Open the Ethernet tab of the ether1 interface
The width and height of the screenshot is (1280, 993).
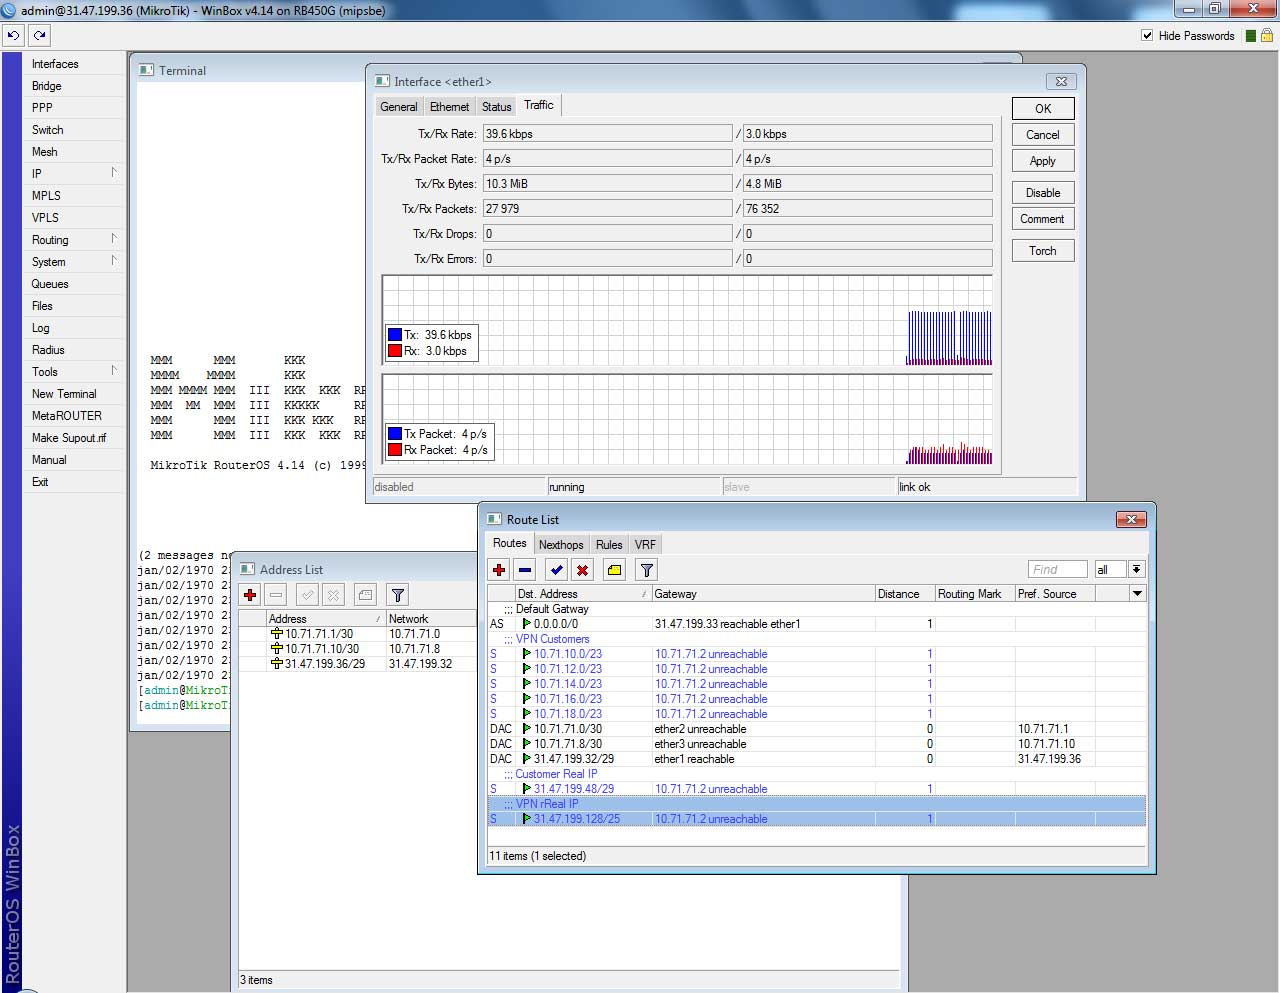(449, 107)
